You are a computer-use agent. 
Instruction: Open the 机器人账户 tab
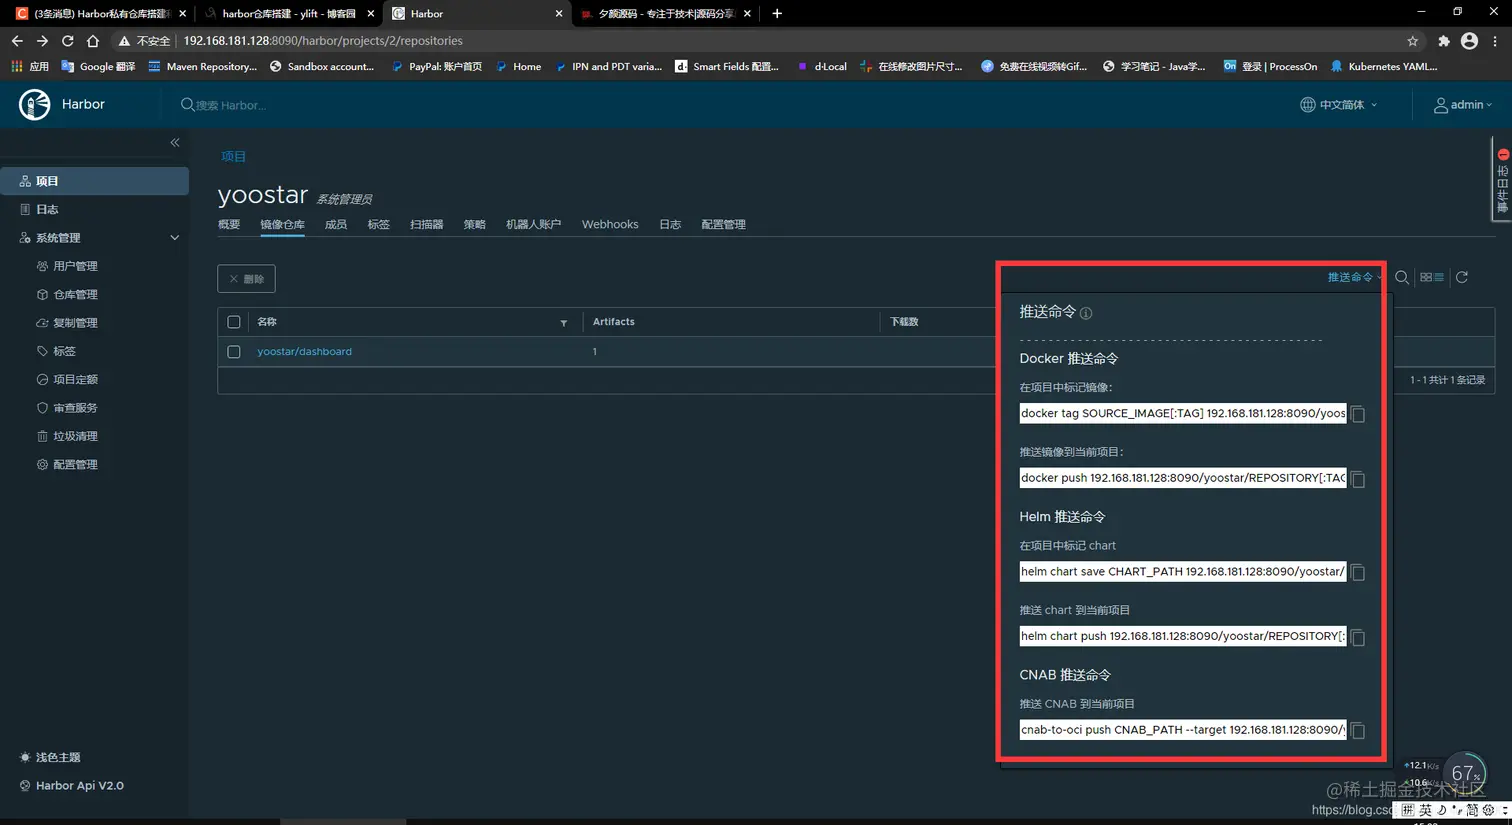click(533, 224)
